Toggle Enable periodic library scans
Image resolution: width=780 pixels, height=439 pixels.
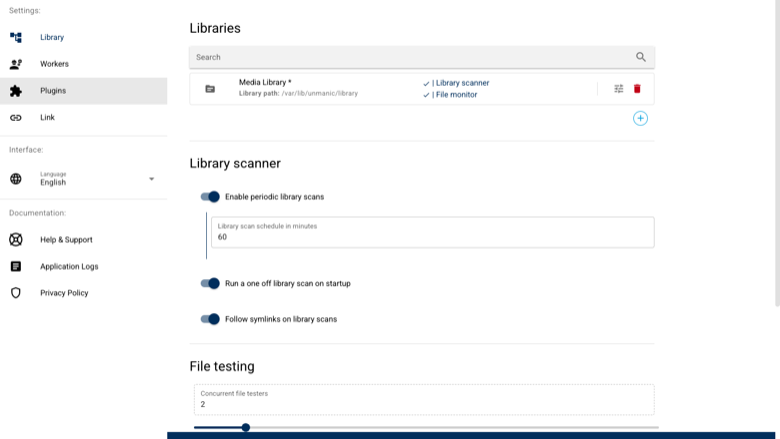tap(210, 197)
